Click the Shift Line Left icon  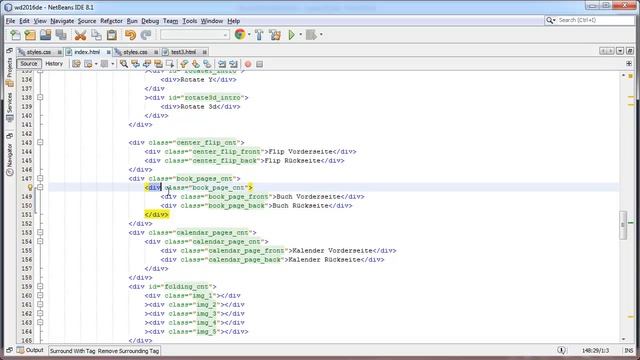pos(222,64)
